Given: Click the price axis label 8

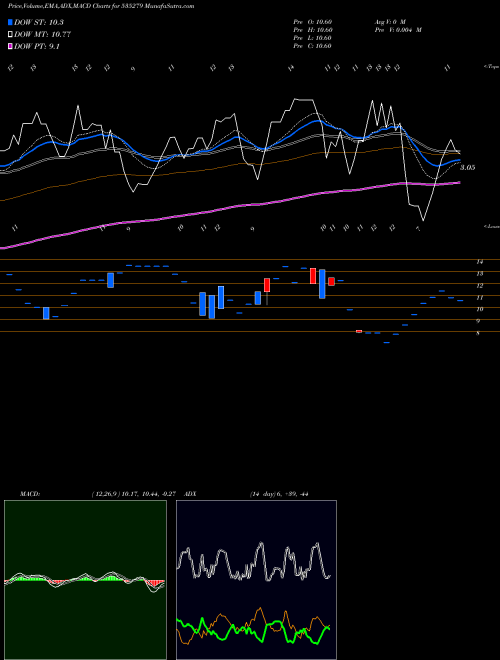Looking at the screenshot, I should 478,333.
